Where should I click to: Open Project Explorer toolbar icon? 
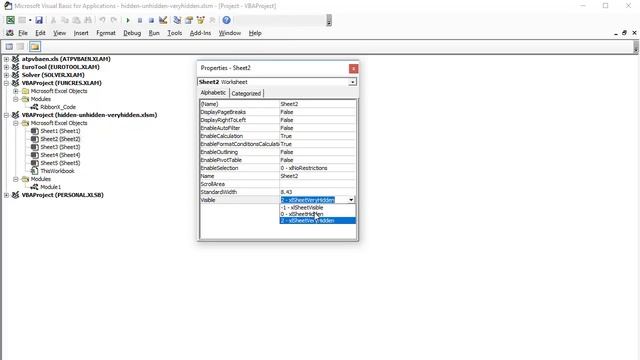pyautogui.click(x=177, y=20)
